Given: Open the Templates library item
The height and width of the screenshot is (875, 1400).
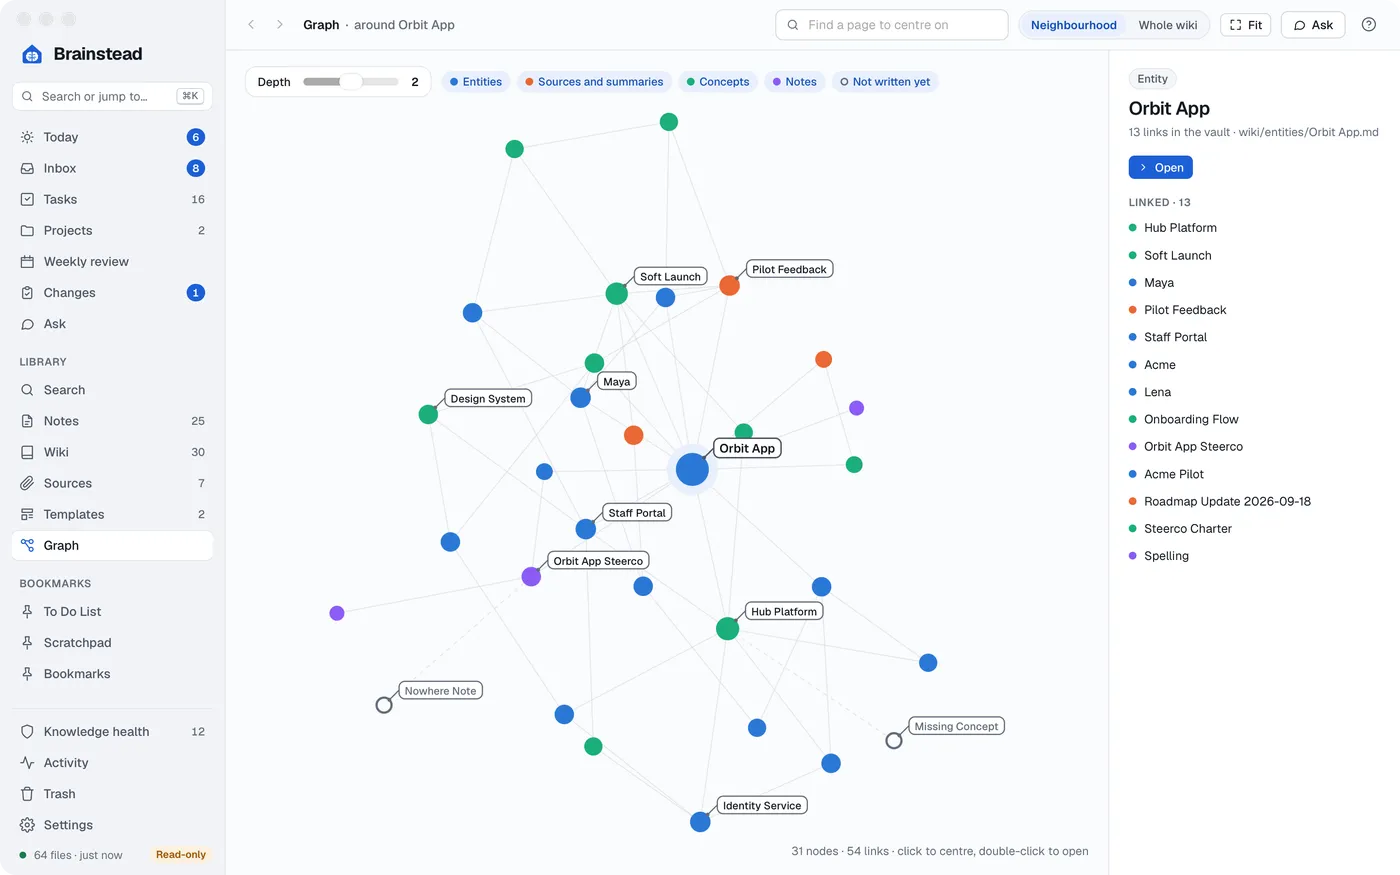Looking at the screenshot, I should click(112, 514).
